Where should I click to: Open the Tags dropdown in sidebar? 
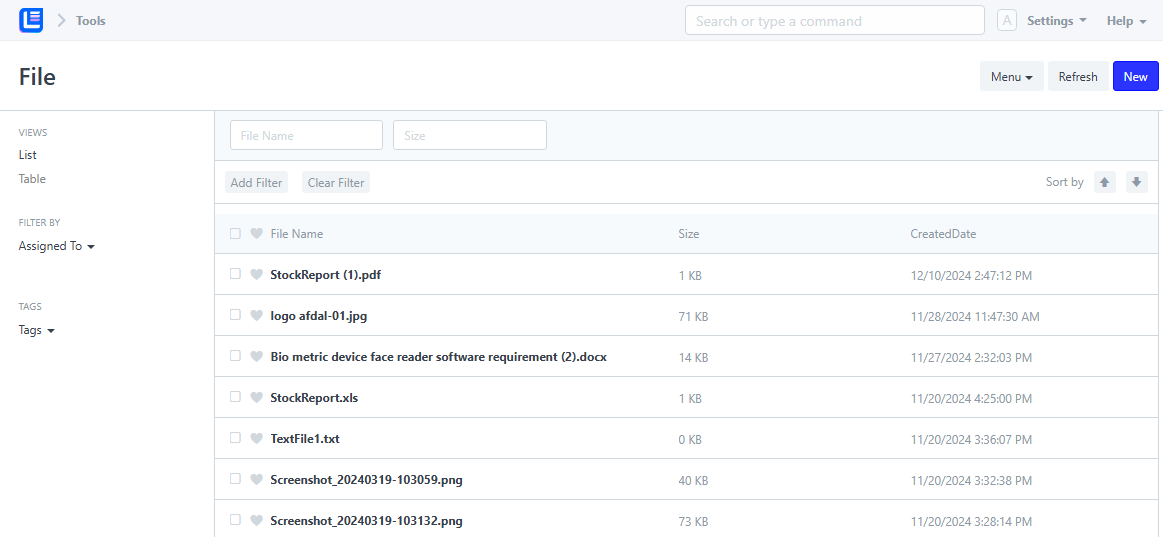pos(36,330)
